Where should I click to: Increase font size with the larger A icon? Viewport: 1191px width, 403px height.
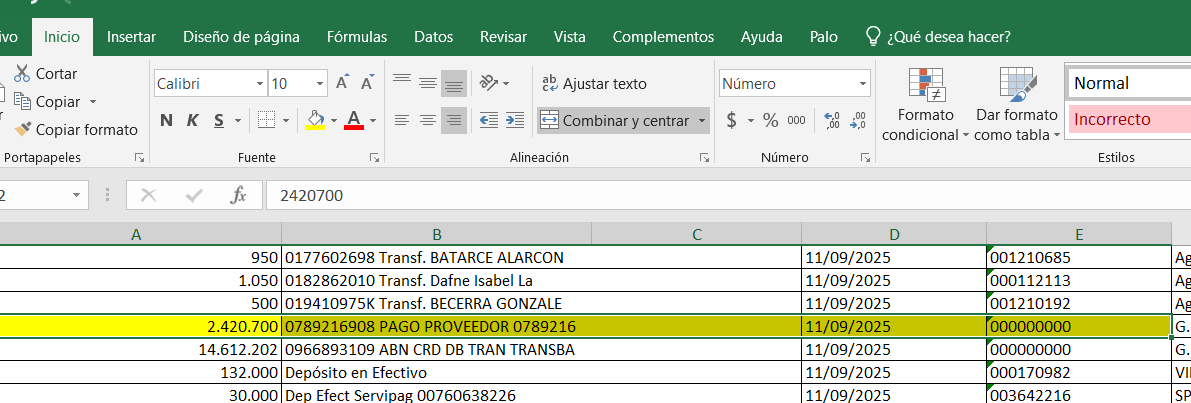pyautogui.click(x=342, y=83)
